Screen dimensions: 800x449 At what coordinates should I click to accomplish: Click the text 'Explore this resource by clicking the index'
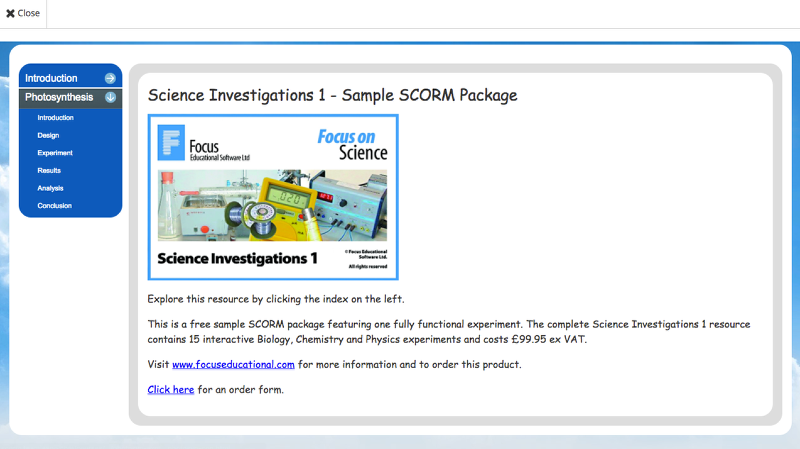pos(247,299)
